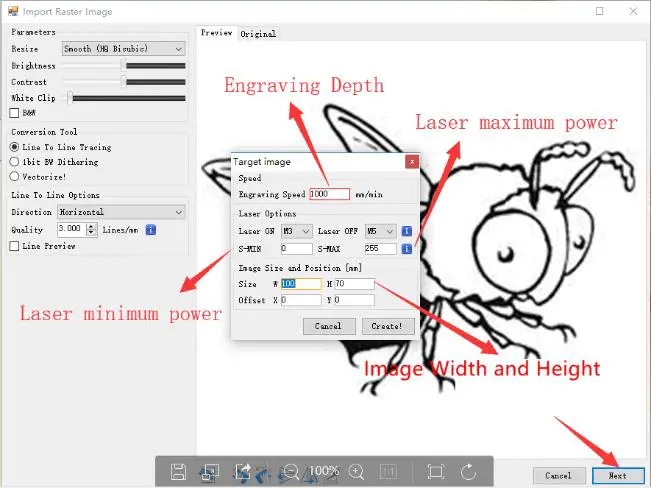This screenshot has height=488, width=651.
Task: Click the 100% zoom level text
Action: [324, 471]
